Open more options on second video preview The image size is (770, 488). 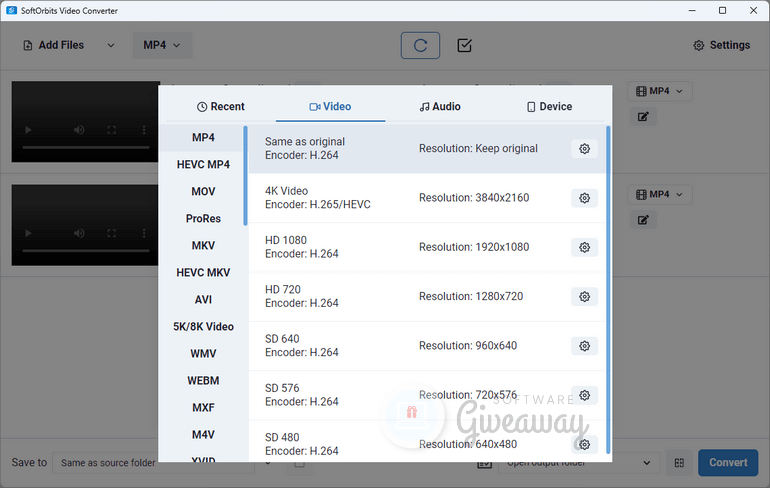tap(144, 233)
